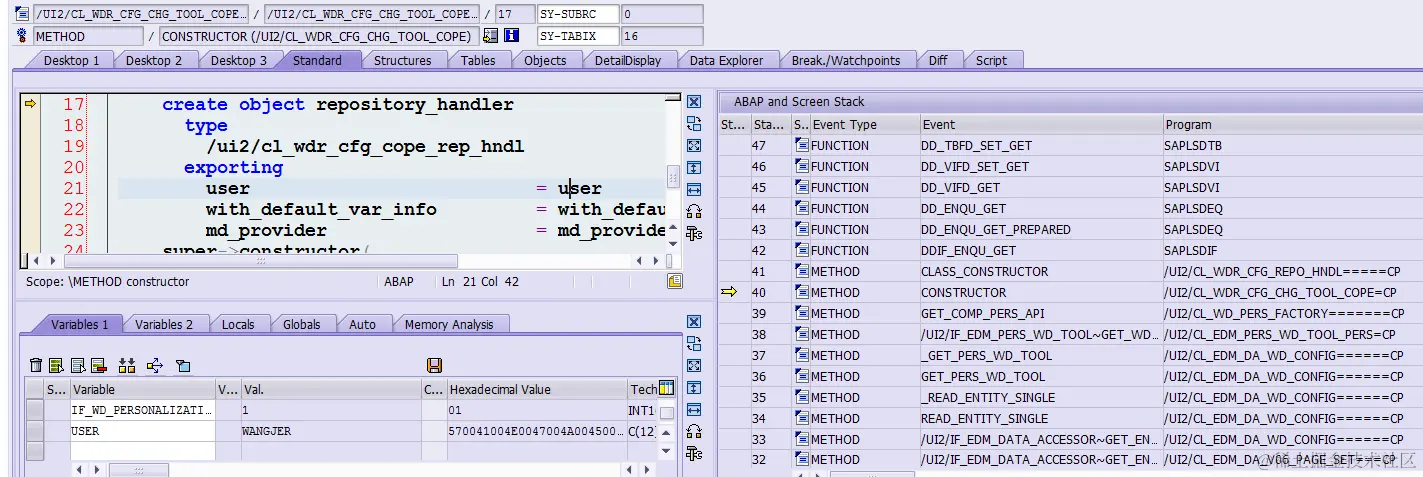1423x477 pixels.
Task: Click source code vertical scrollbar handle
Action: pyautogui.click(x=673, y=179)
